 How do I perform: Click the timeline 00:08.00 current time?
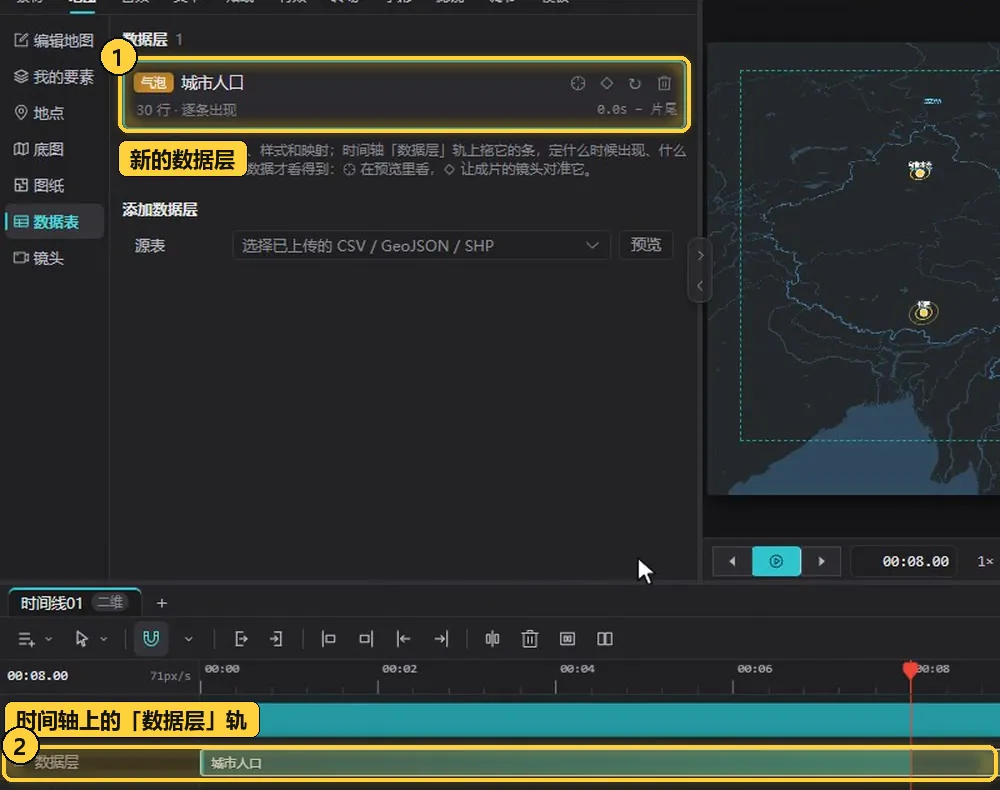click(x=38, y=676)
